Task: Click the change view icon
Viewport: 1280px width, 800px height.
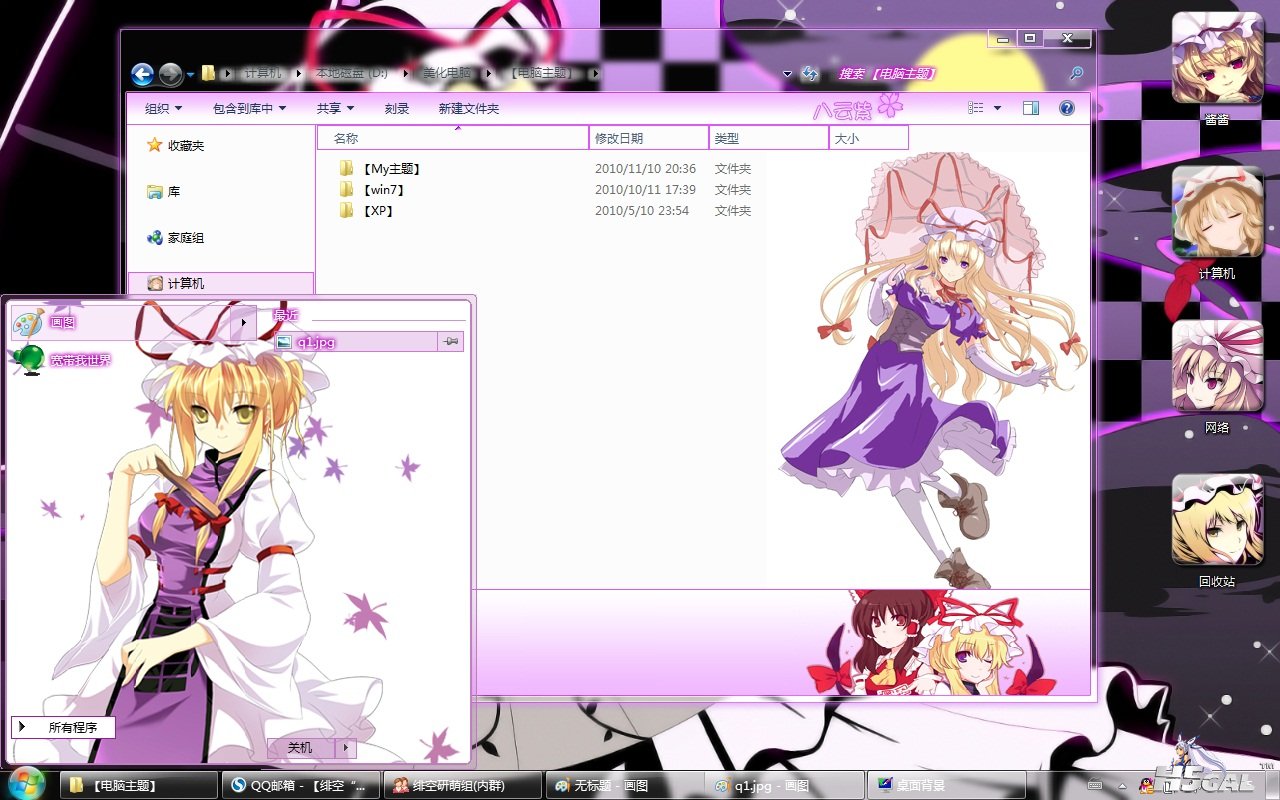Action: tap(976, 108)
